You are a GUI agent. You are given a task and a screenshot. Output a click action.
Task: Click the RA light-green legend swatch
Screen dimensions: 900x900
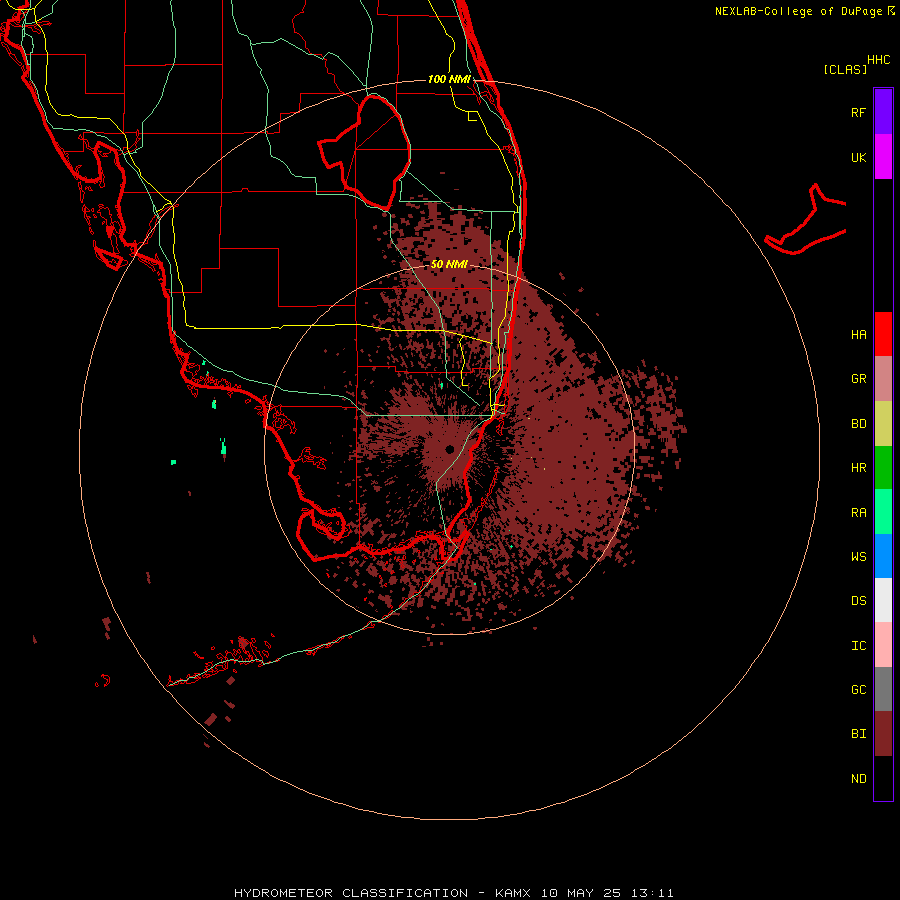coord(883,512)
